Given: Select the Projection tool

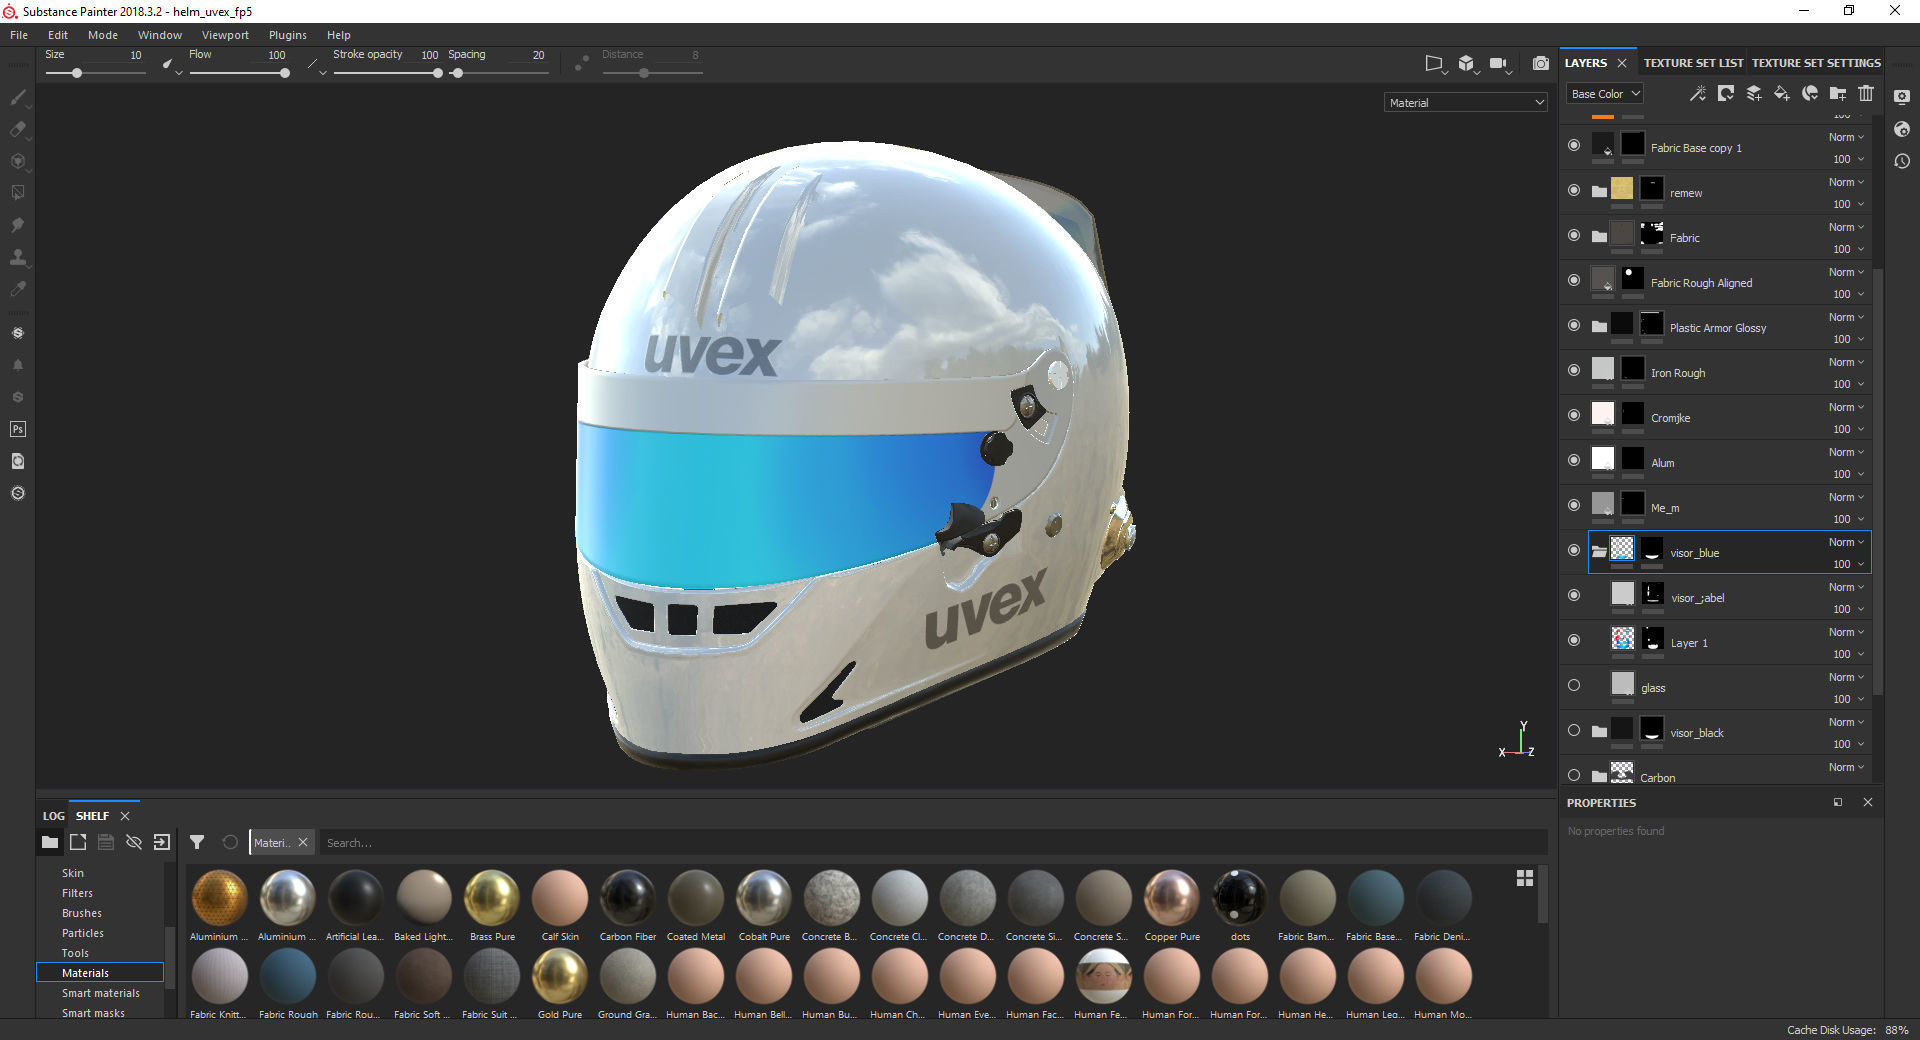Looking at the screenshot, I should point(17,161).
